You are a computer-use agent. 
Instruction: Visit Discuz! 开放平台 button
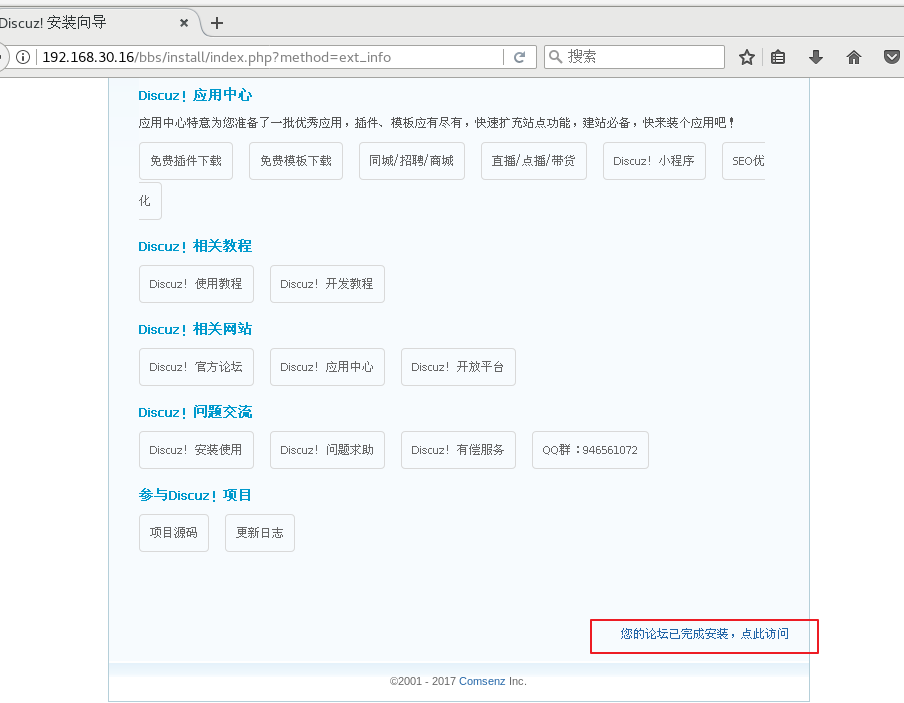click(458, 367)
